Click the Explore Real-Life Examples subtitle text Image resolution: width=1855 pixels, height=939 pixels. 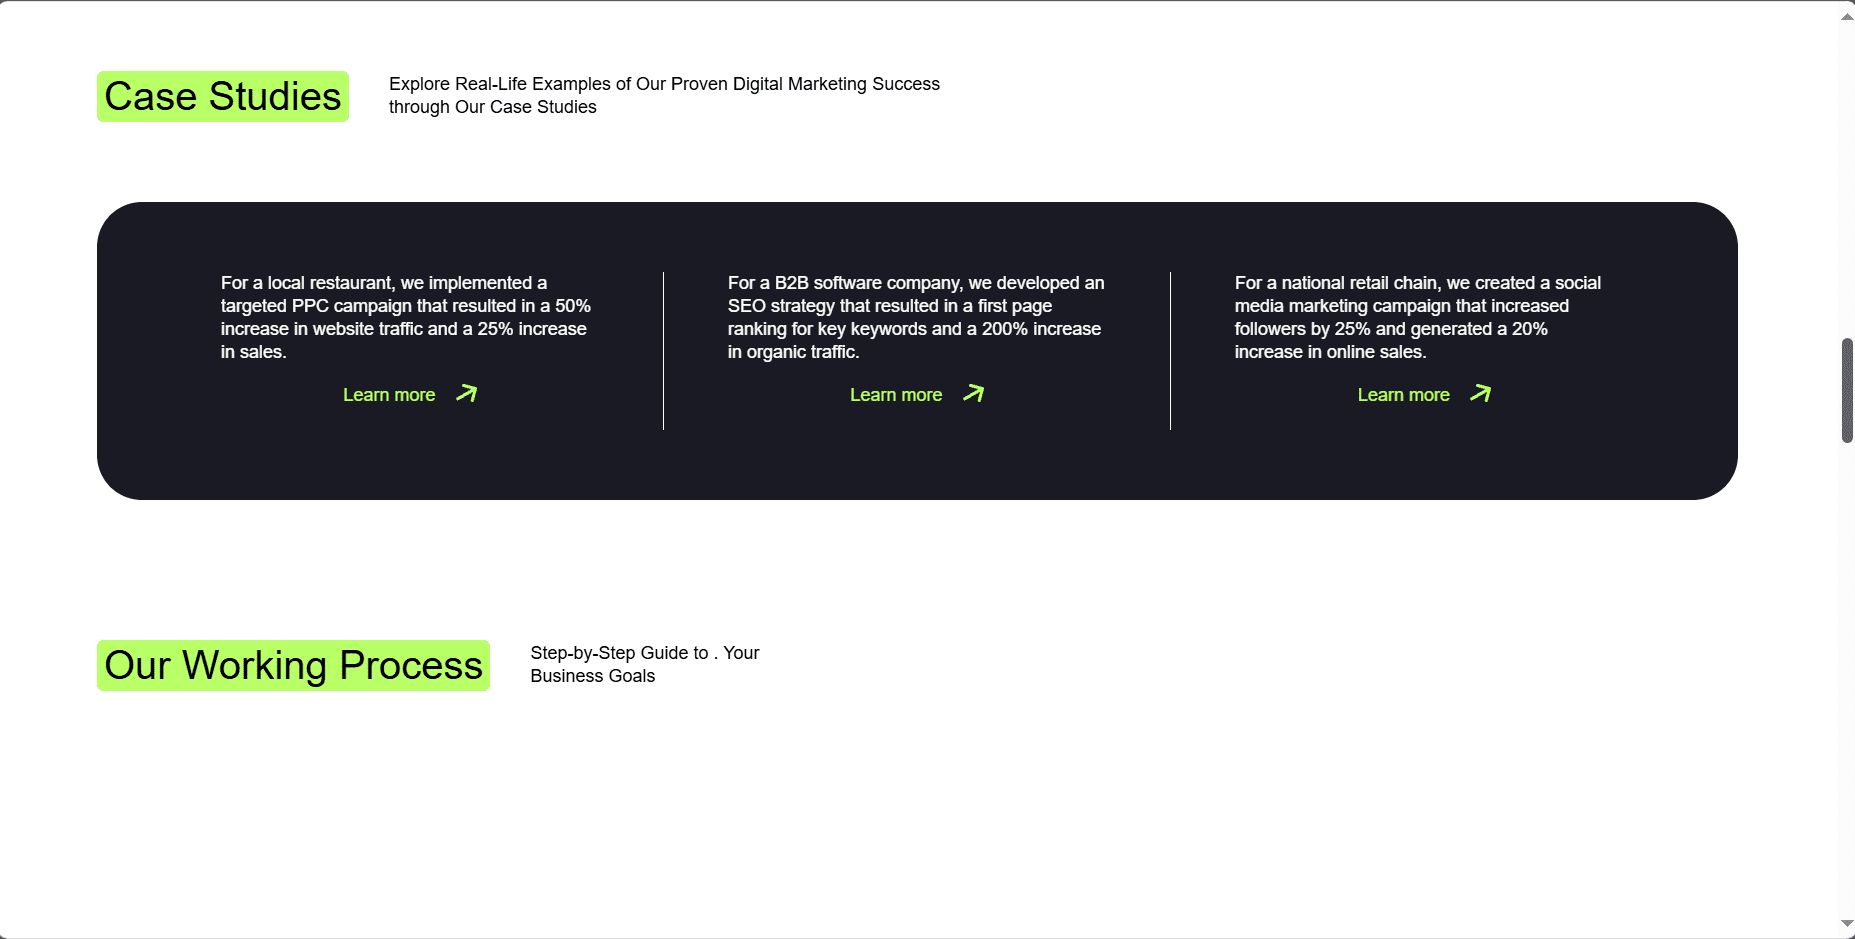tap(664, 95)
